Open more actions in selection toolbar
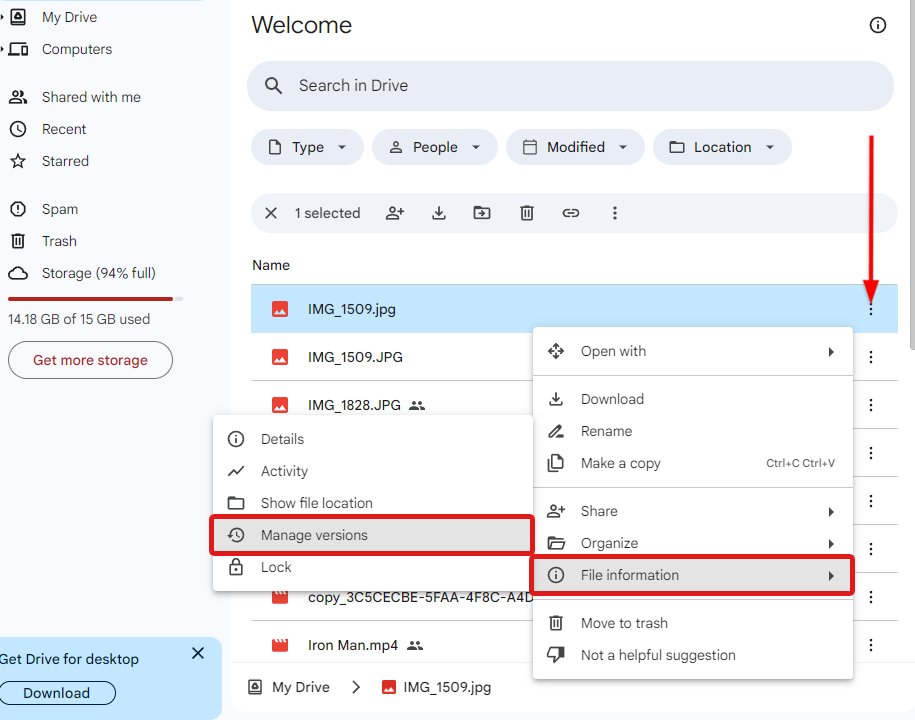 (x=614, y=213)
